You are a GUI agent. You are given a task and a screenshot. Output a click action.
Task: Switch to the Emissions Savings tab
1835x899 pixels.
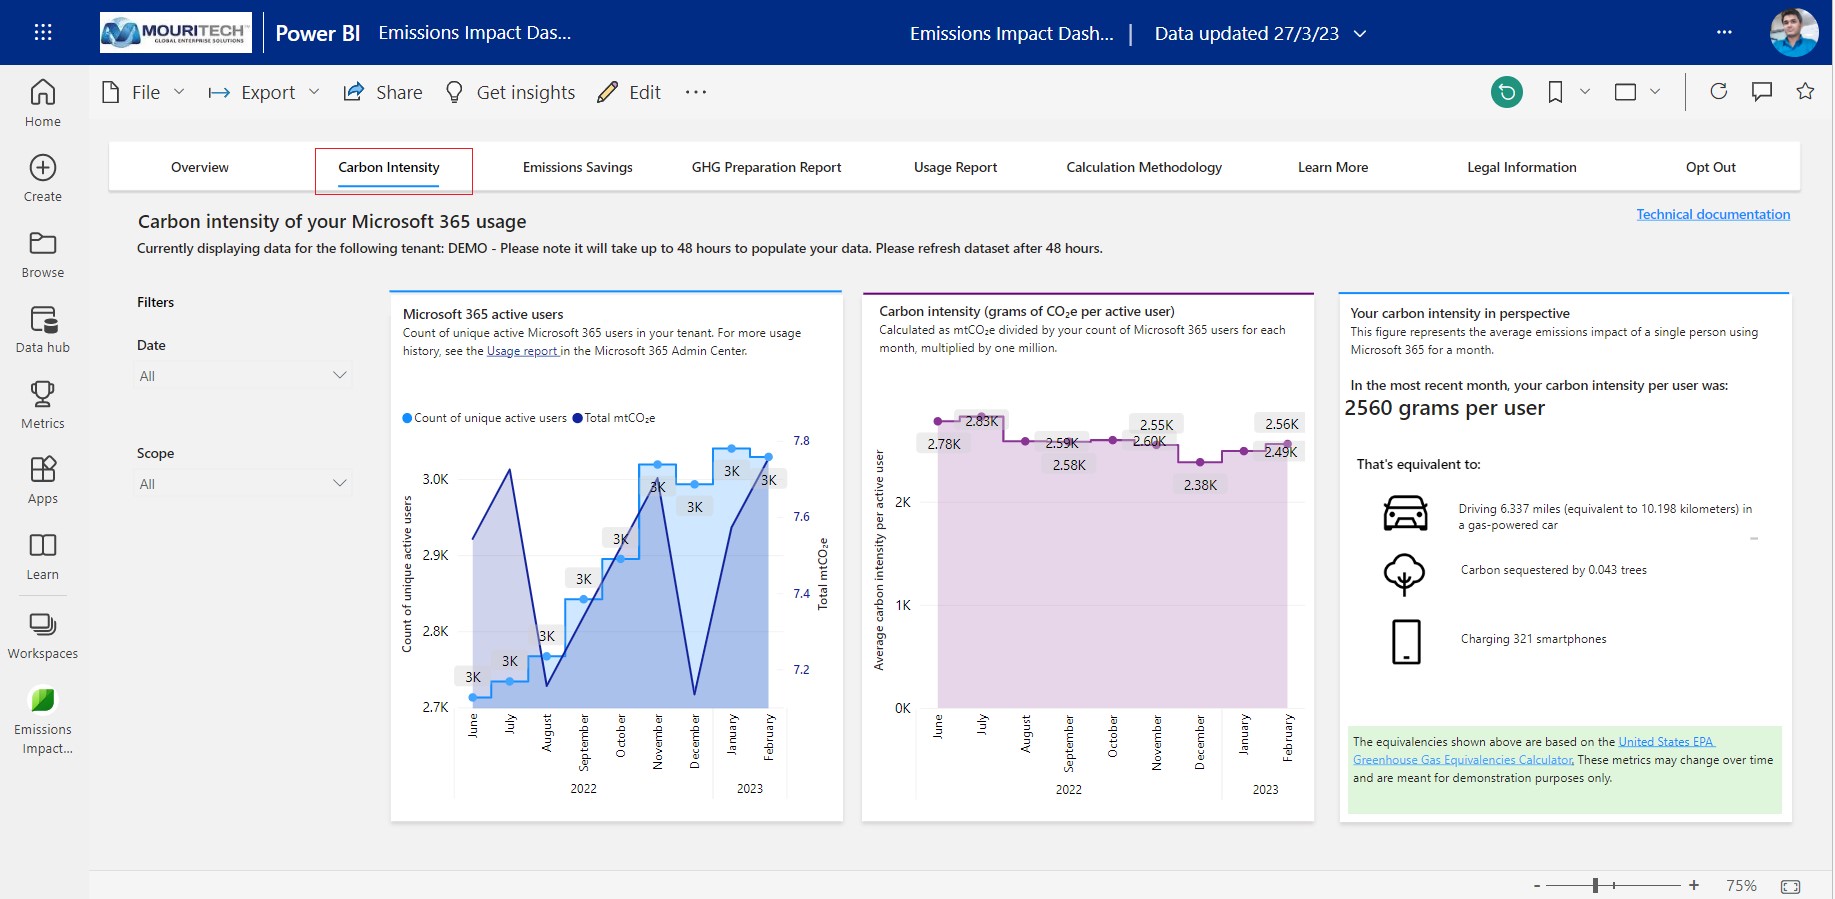(x=577, y=167)
